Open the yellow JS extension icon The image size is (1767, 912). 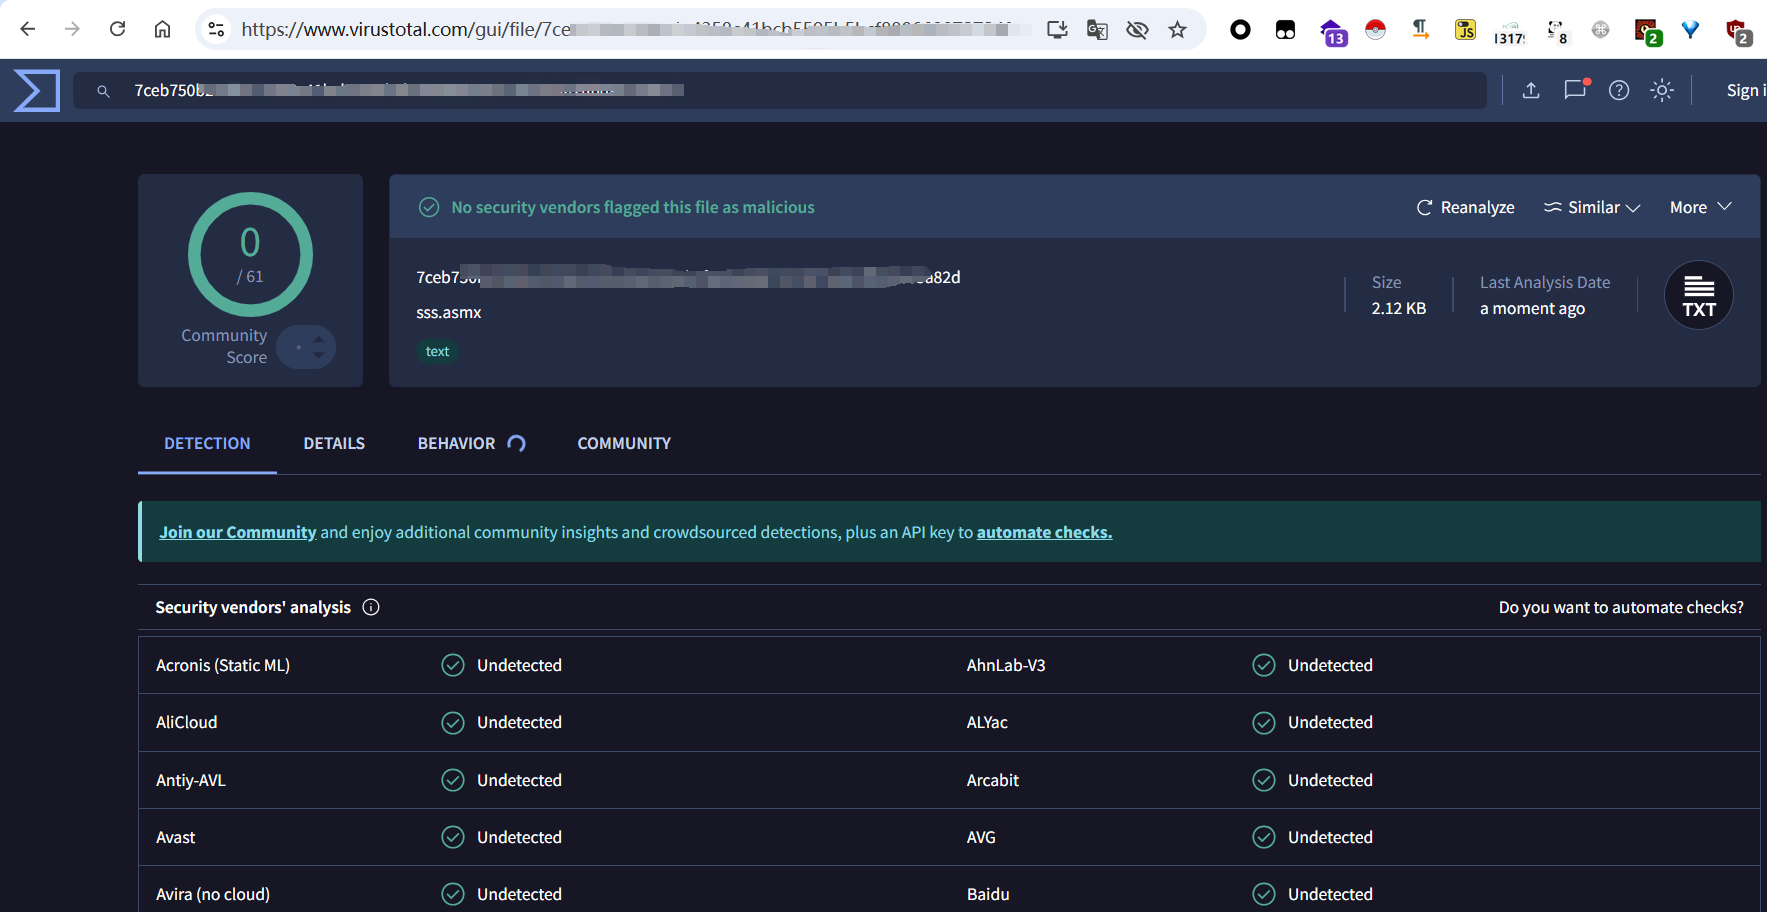pyautogui.click(x=1465, y=30)
